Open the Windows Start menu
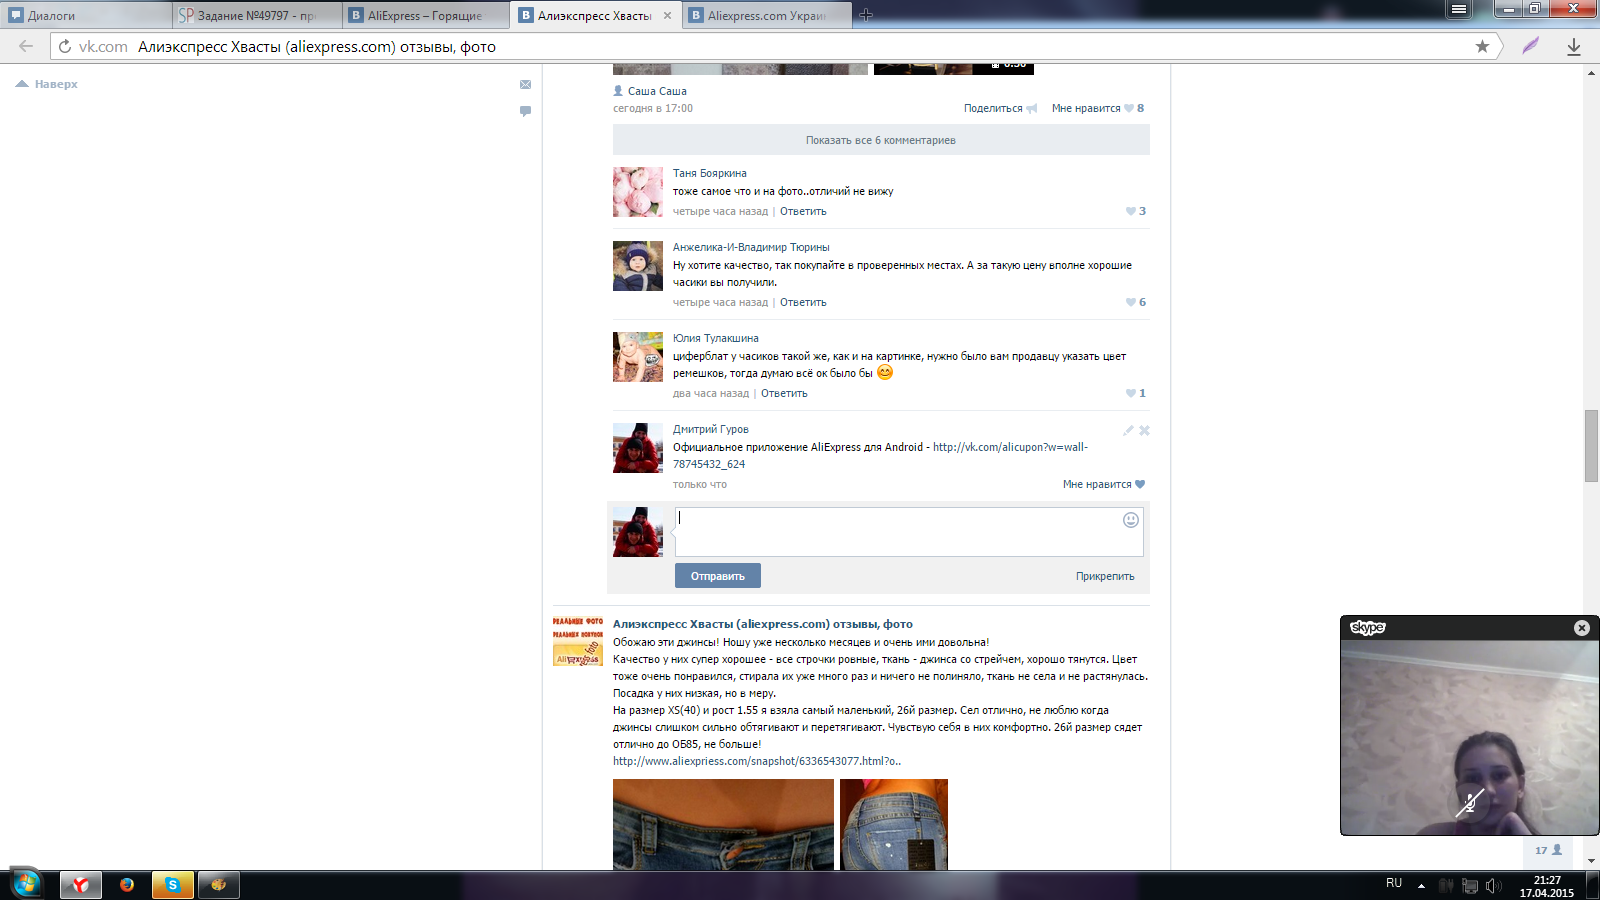1600x900 pixels. [x=26, y=884]
